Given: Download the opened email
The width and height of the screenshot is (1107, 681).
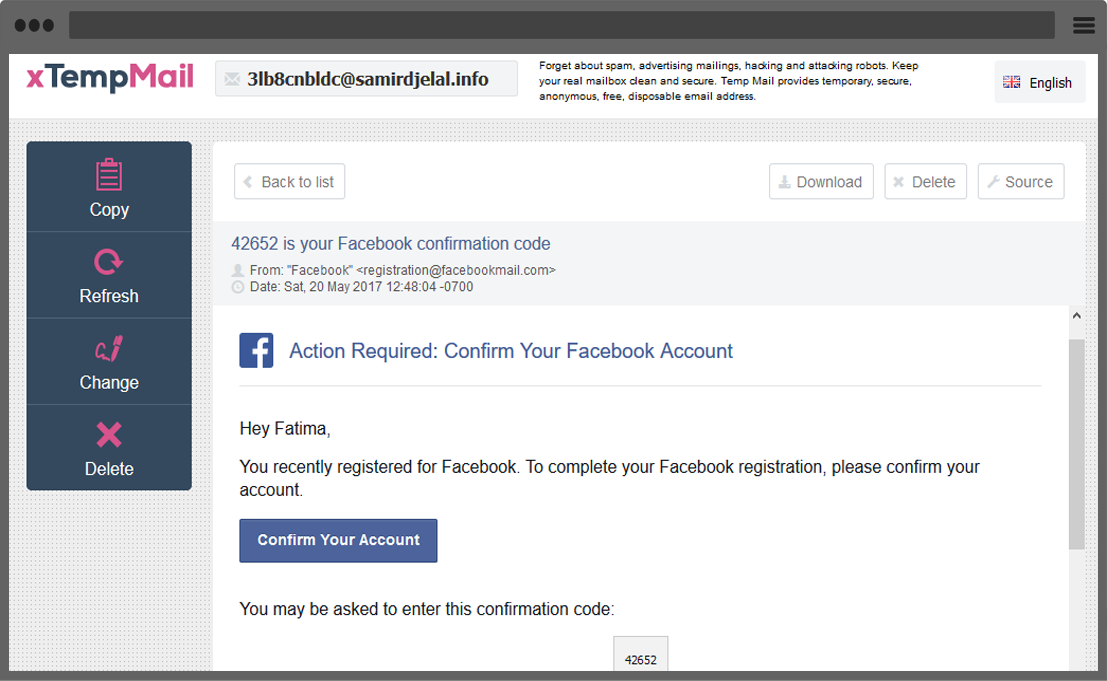Looking at the screenshot, I should tap(821, 182).
